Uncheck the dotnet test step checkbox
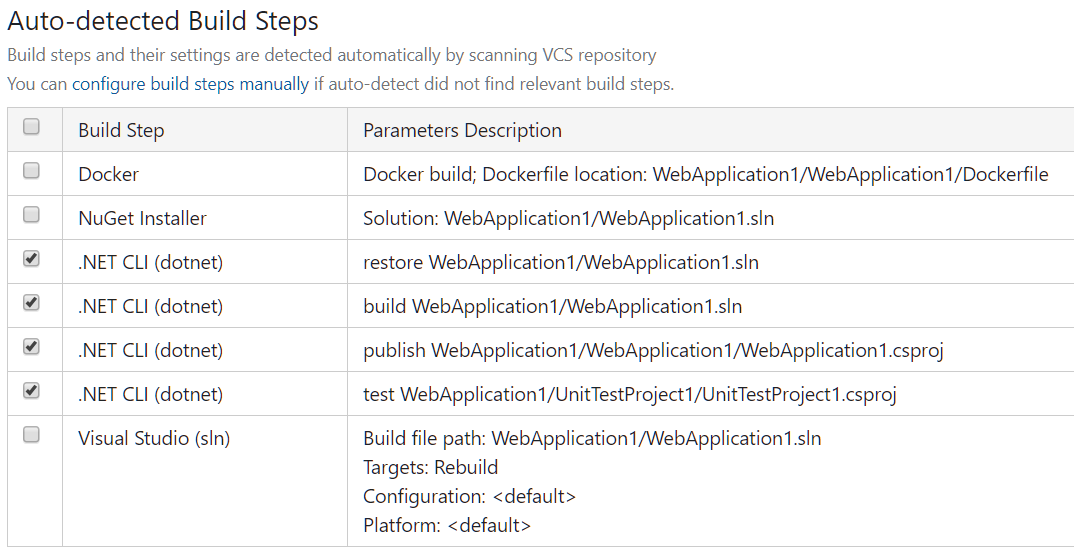Viewport: 1074px width, 557px height. pyautogui.click(x=31, y=391)
